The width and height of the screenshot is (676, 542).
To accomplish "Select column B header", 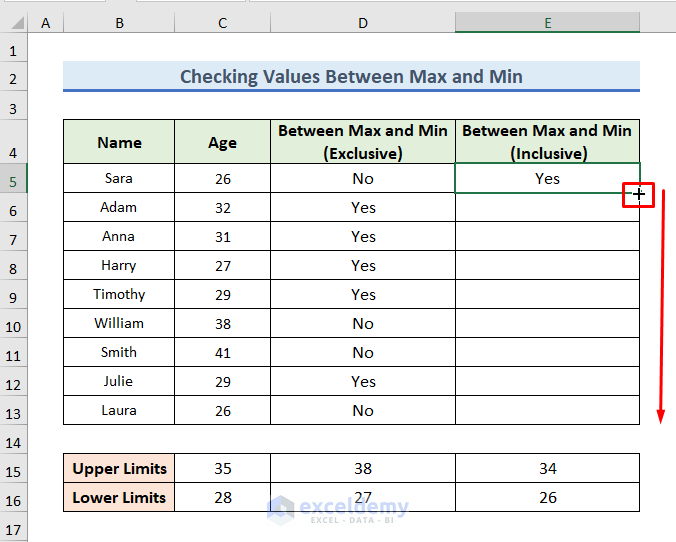I will 119,23.
